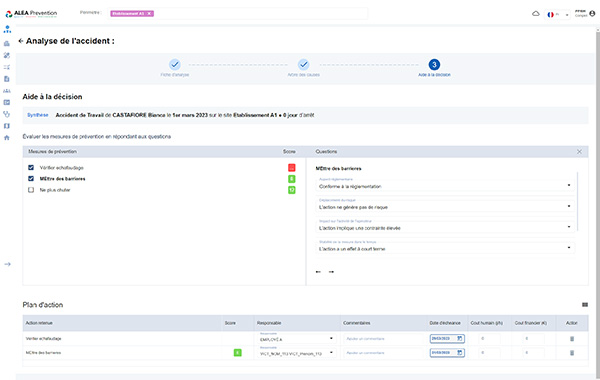Open the language selector with French flag
This screenshot has width=600, height=380.
pos(558,15)
